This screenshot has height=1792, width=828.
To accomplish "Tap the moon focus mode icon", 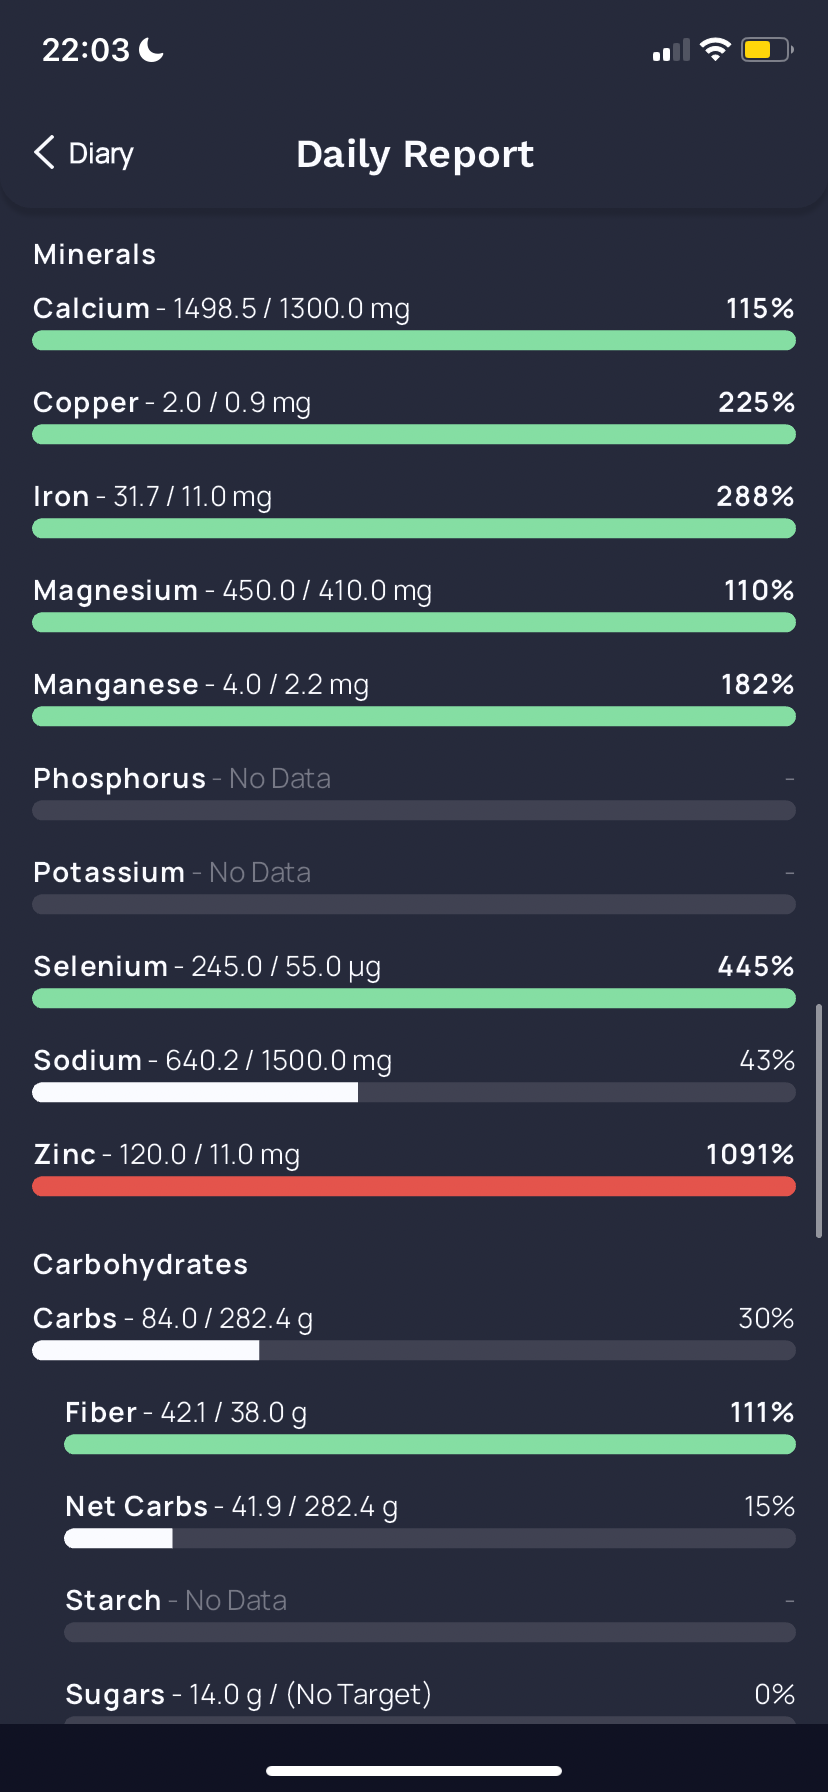I will (x=151, y=49).
